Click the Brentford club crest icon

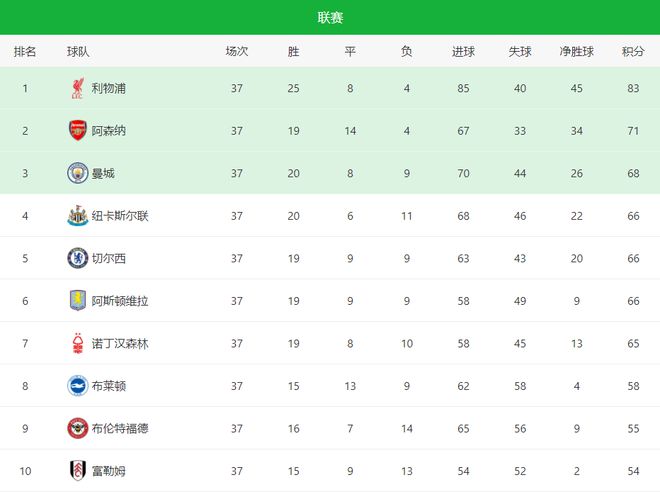(x=77, y=428)
